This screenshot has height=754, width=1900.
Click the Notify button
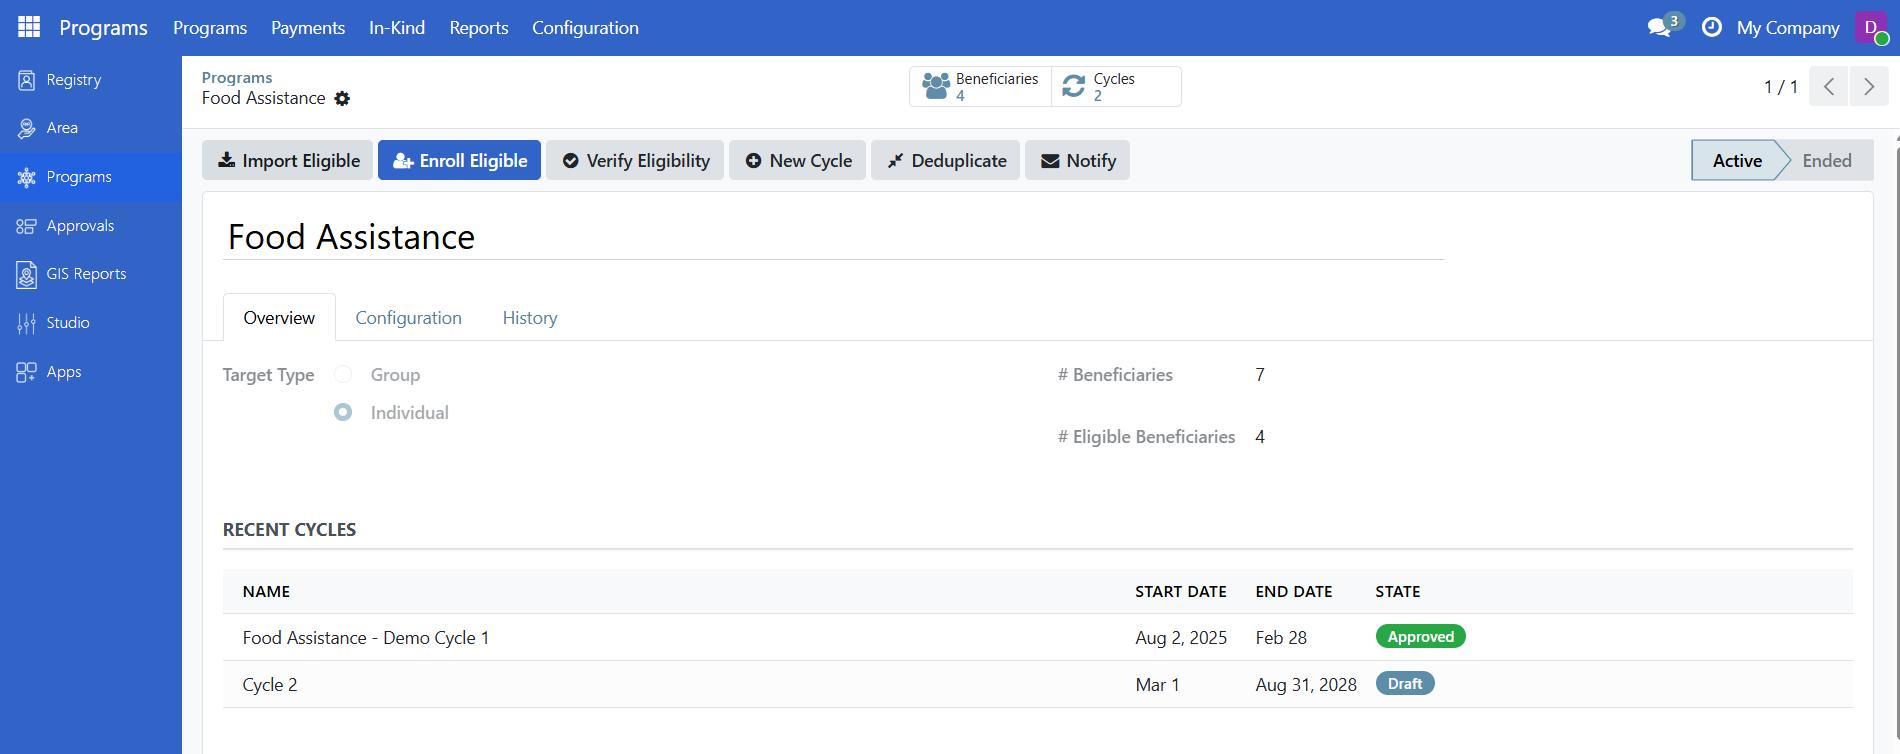pyautogui.click(x=1078, y=160)
